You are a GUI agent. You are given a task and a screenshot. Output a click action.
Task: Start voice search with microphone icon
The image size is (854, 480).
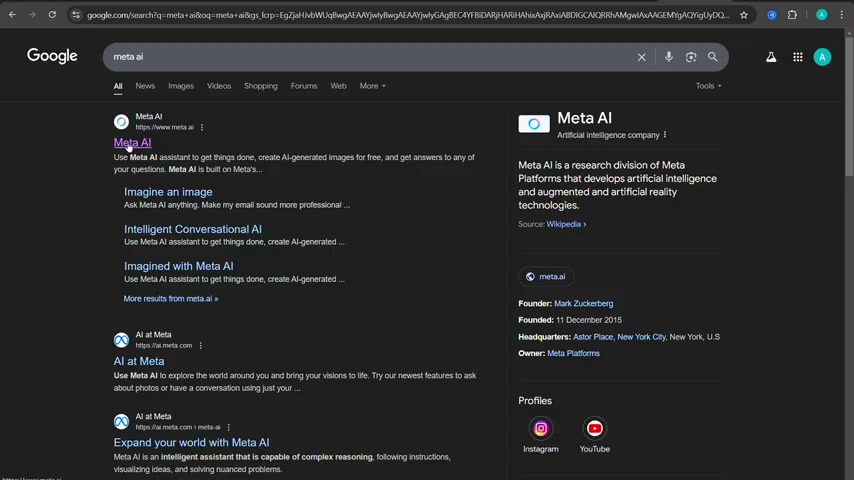pyautogui.click(x=669, y=57)
